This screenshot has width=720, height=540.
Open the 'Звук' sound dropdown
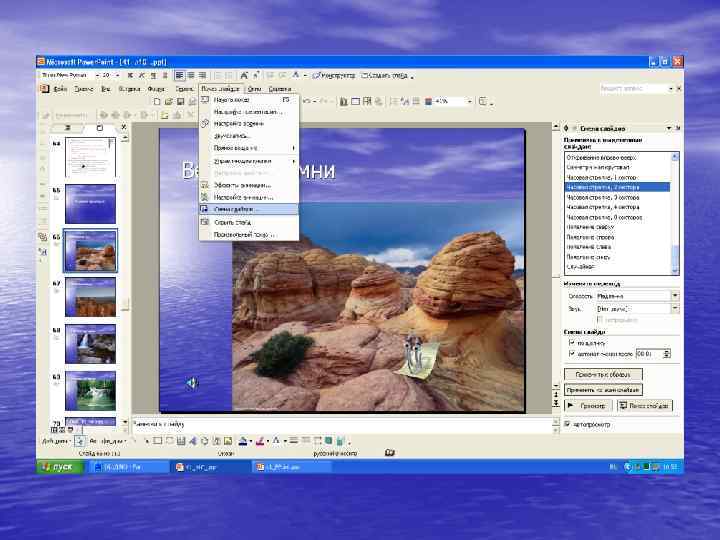(x=675, y=309)
